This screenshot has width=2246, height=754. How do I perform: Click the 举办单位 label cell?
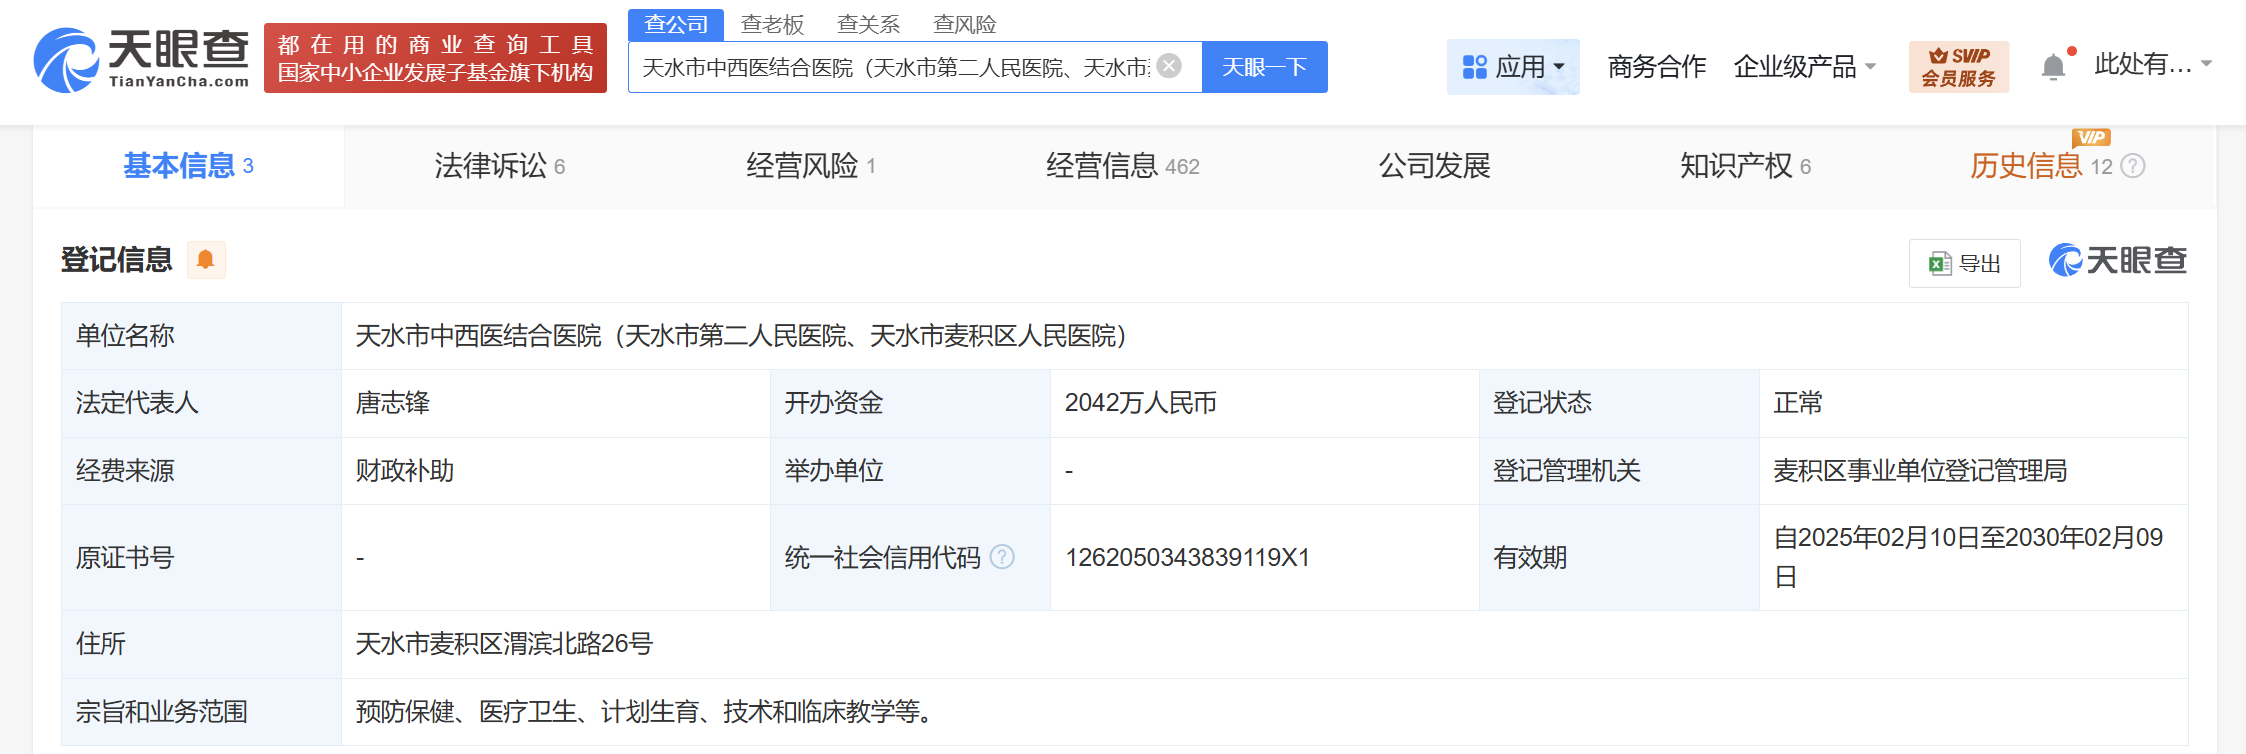pos(910,471)
